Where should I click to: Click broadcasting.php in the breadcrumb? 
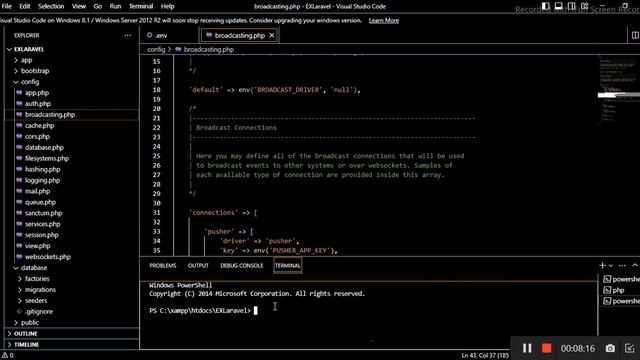coord(209,49)
